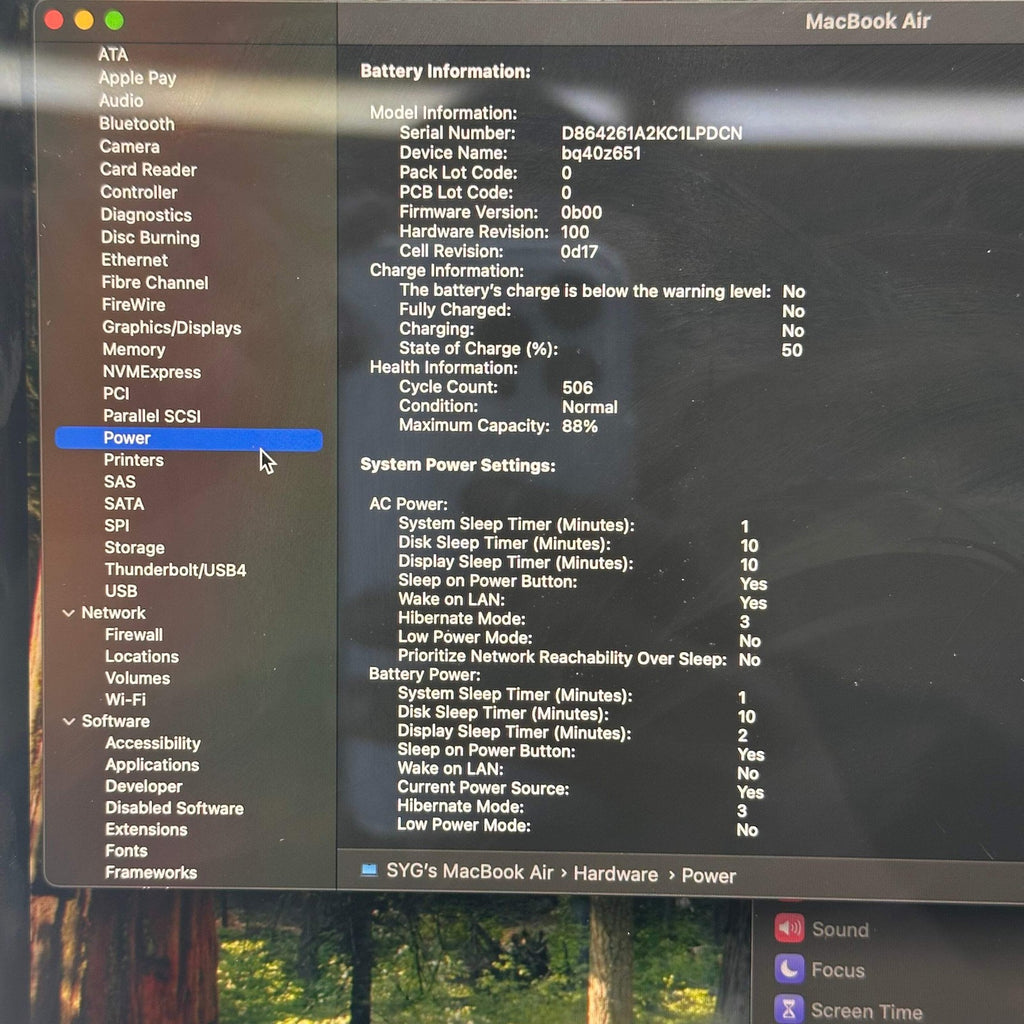The width and height of the screenshot is (1024, 1024).
Task: Click Hardware in the path bar
Action: coord(616,874)
